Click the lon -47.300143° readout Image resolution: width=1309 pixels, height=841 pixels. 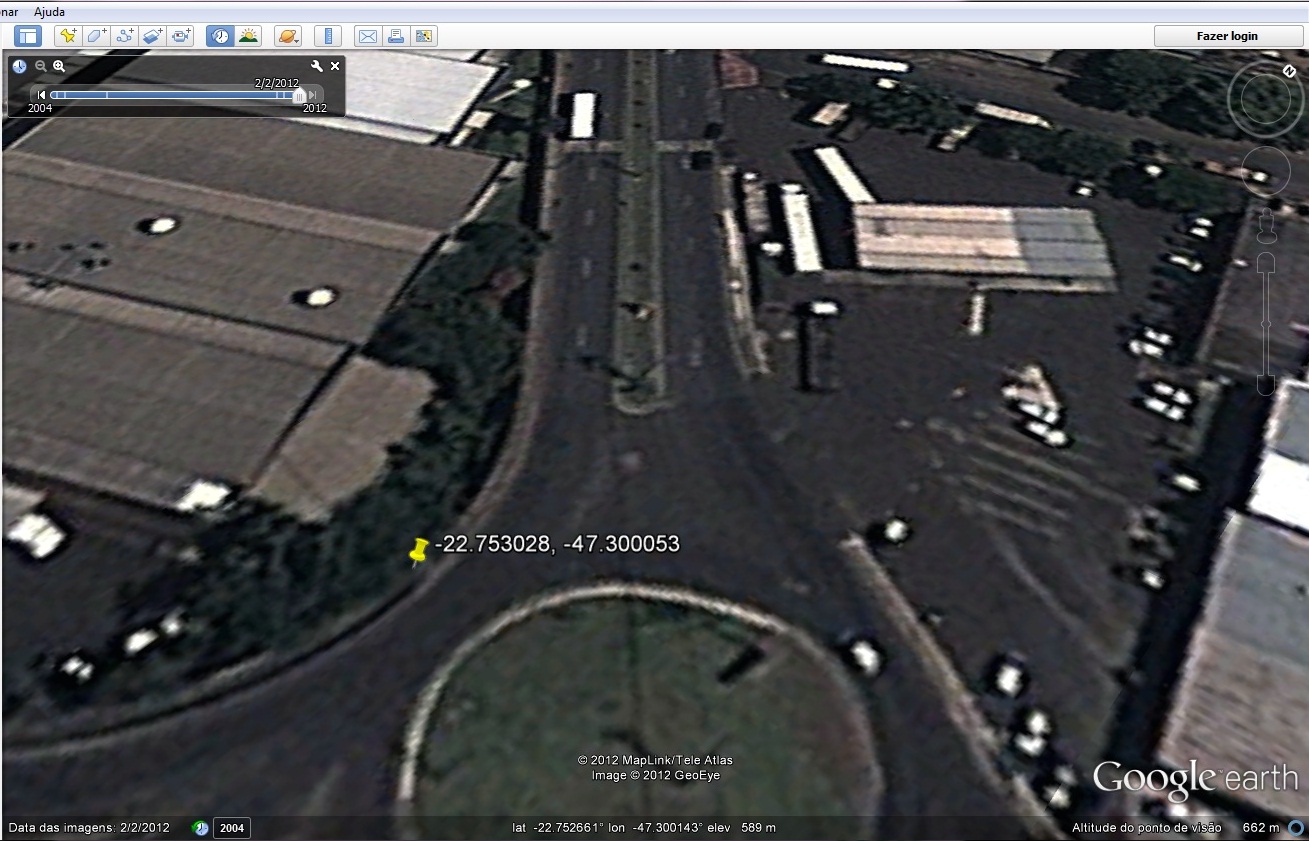[655, 828]
